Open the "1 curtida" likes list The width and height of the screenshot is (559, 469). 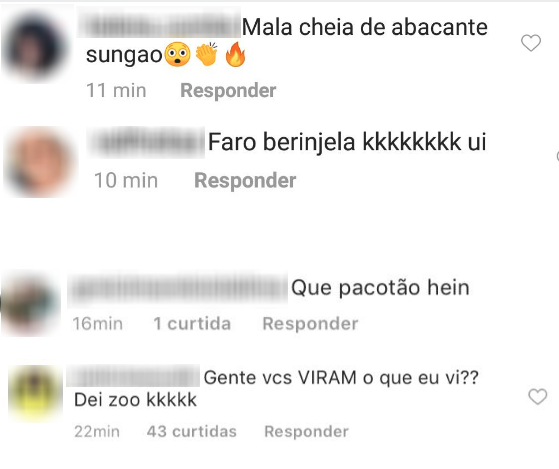pos(192,324)
